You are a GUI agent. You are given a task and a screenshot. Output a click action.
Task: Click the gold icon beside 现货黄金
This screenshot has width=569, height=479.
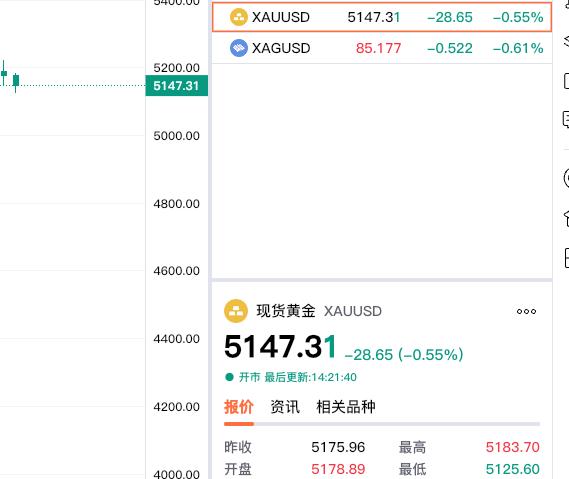click(x=236, y=311)
